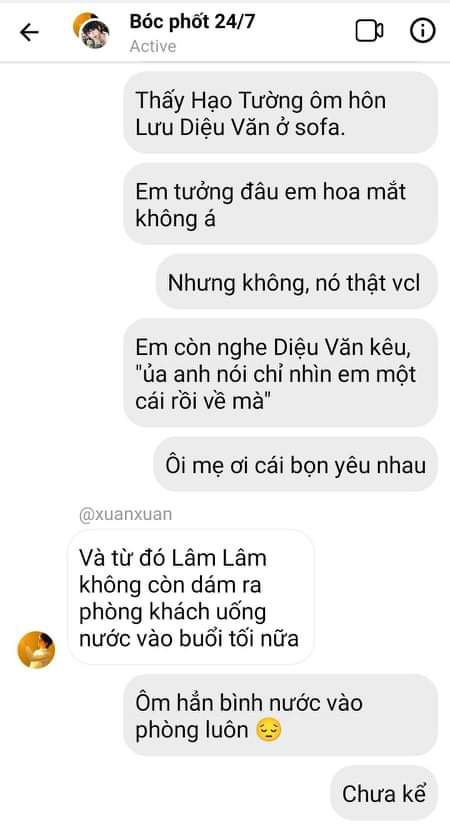Tap the 'Nhưng không, nó thật vcl' bubble
450x825 pixels.
pos(297,283)
